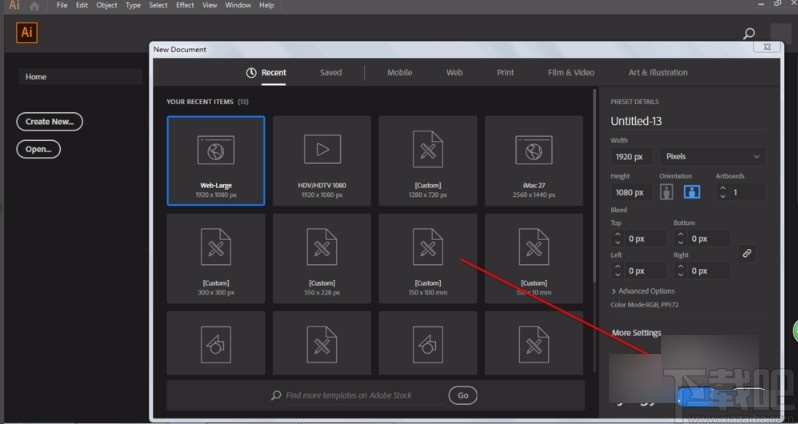Choose the iMac 27 preset
This screenshot has width=798, height=424.
tap(533, 161)
